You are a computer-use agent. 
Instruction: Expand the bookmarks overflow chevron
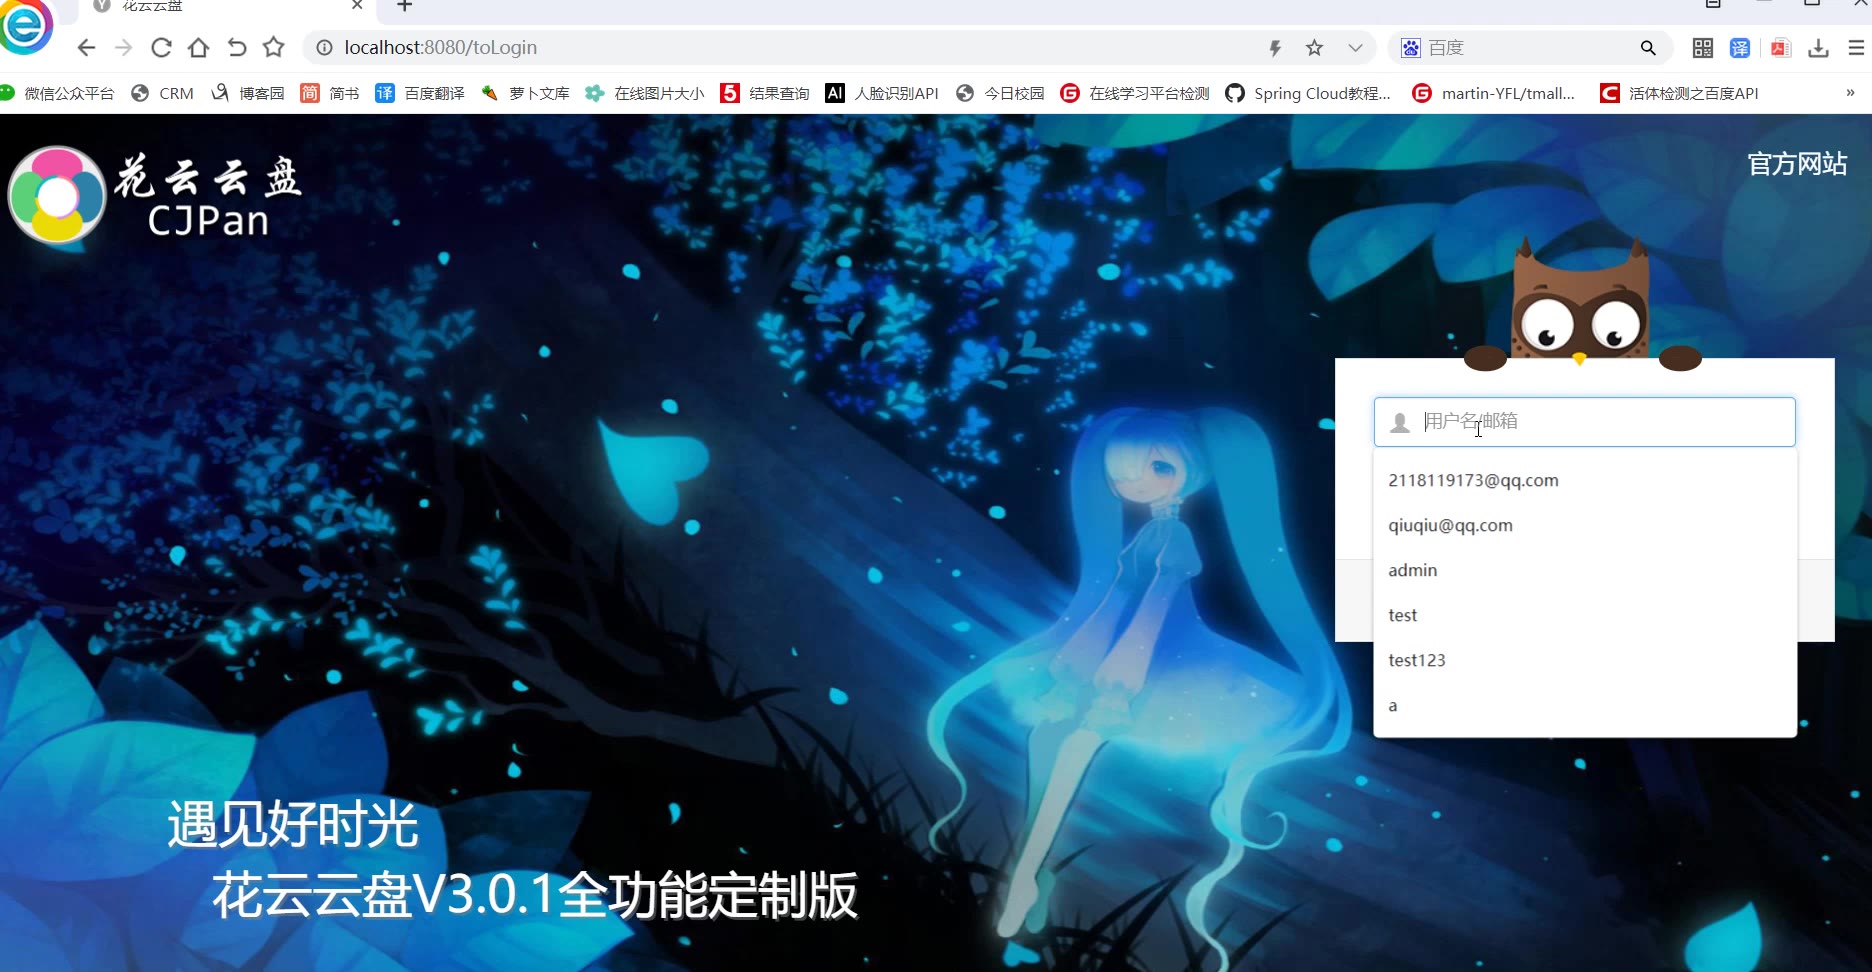tap(1850, 92)
